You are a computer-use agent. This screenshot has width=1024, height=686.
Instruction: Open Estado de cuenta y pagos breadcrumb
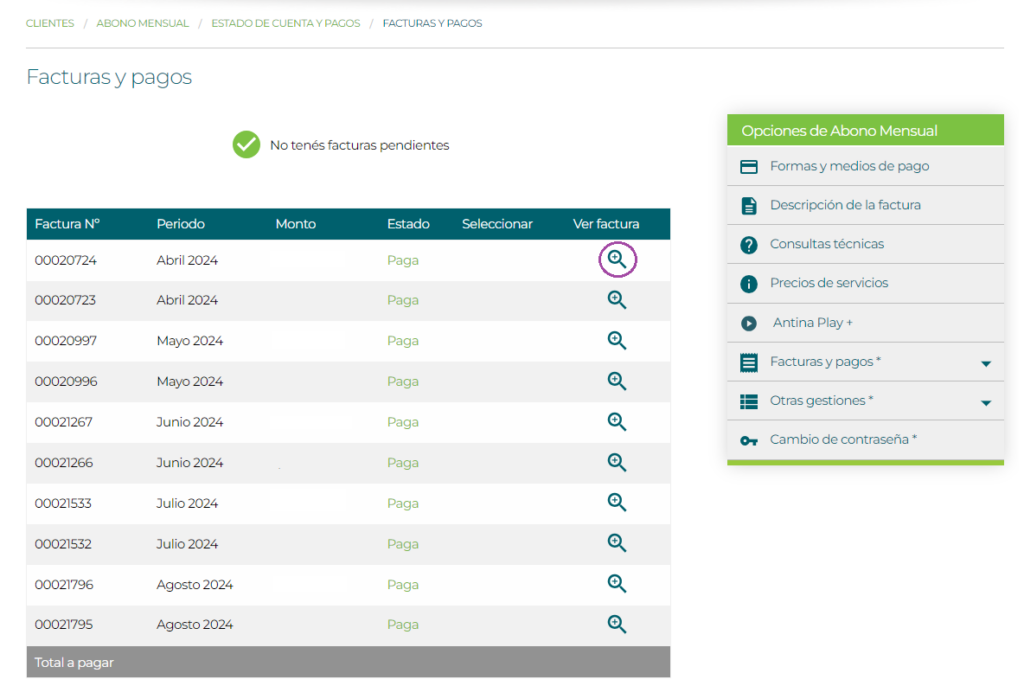pos(285,23)
